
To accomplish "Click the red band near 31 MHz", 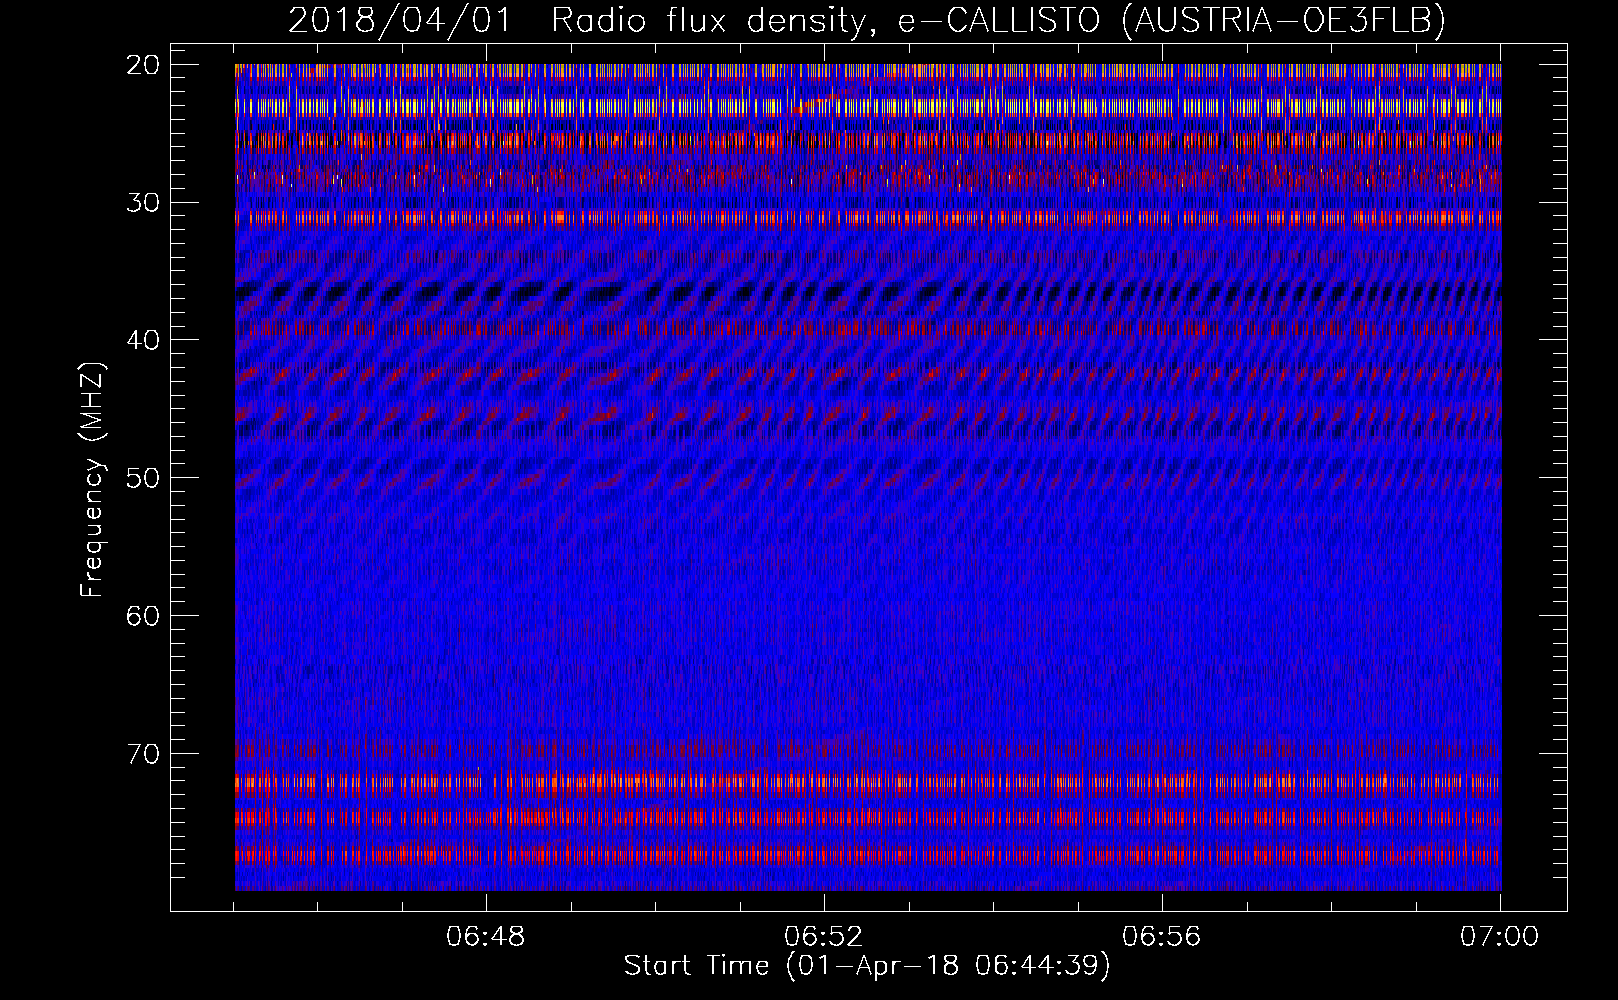I will click(x=868, y=217).
